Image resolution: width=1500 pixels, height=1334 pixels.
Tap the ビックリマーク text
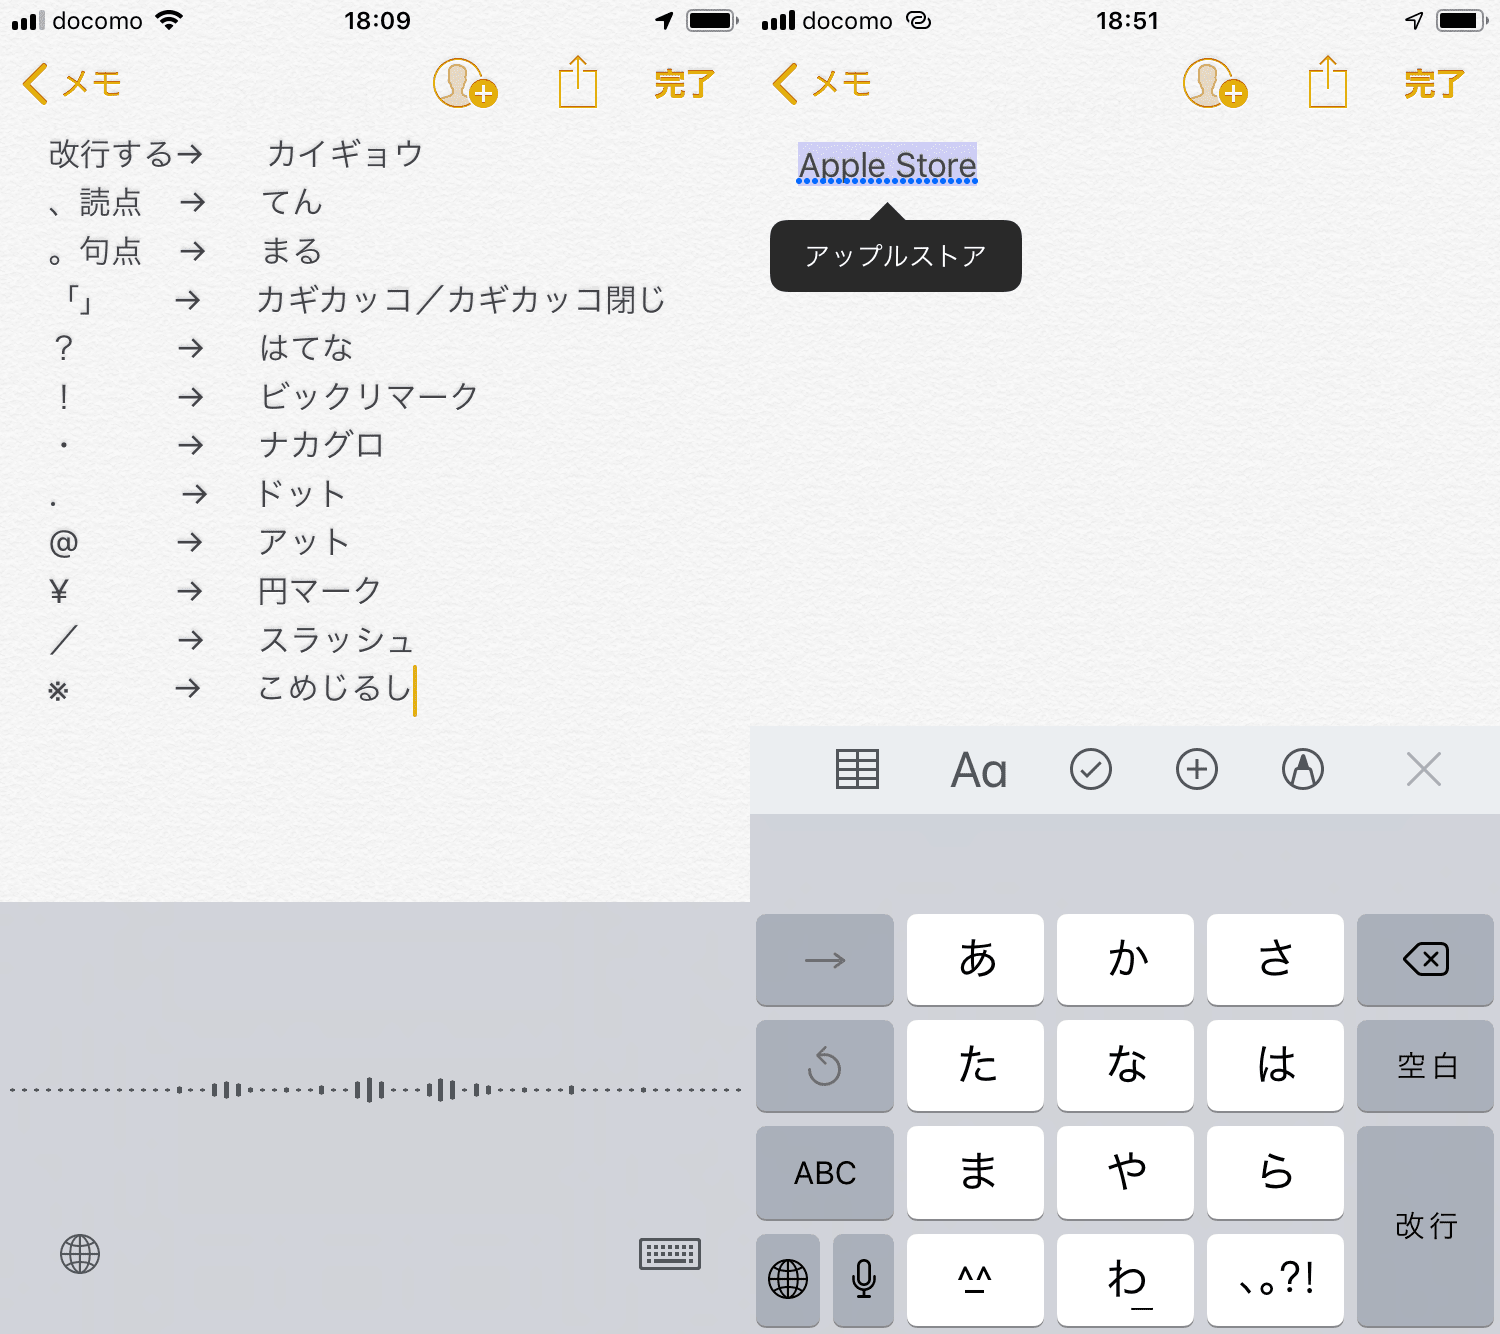pyautogui.click(x=369, y=396)
